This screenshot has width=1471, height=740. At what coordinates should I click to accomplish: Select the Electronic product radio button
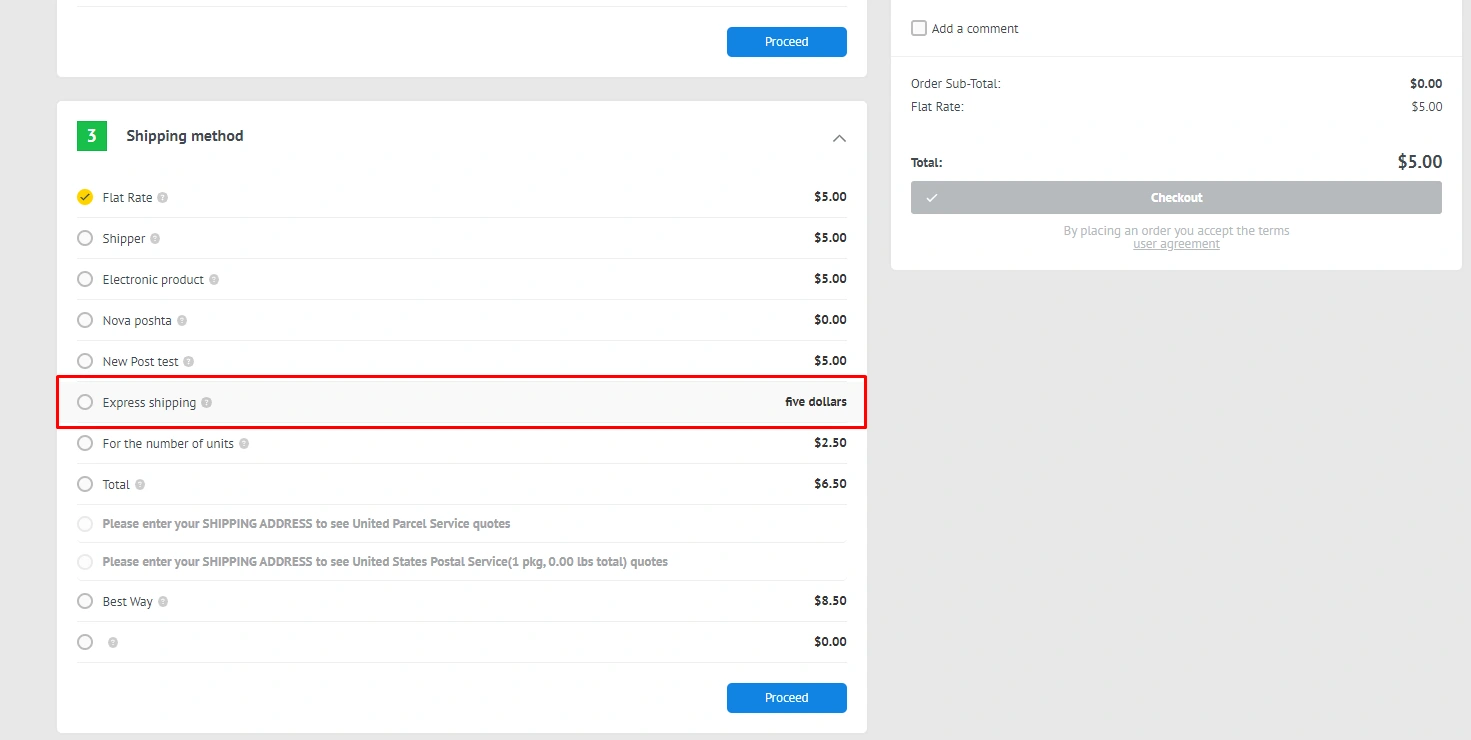(x=85, y=279)
